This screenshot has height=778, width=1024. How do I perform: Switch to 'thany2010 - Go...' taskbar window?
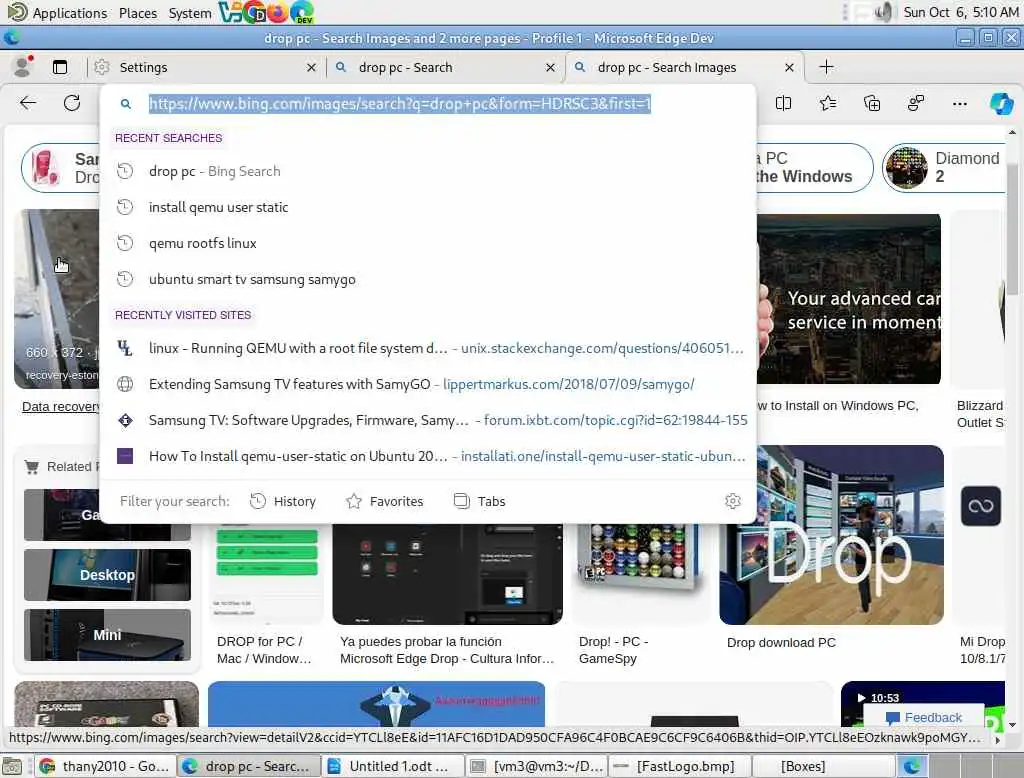(x=106, y=766)
